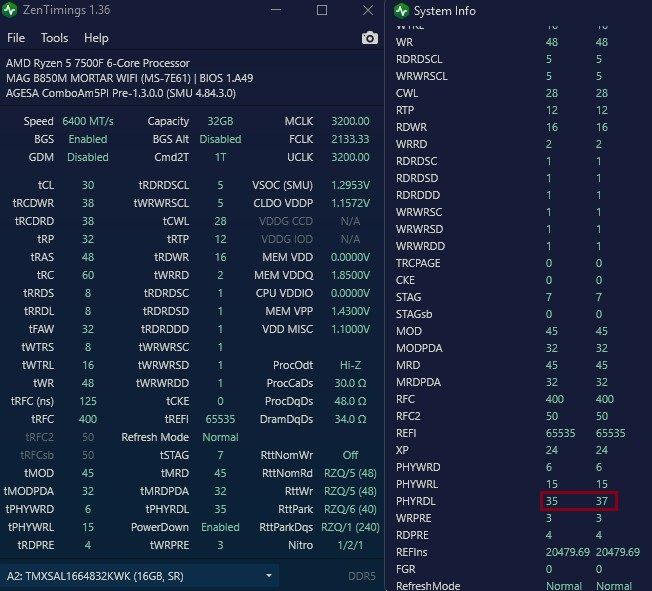Click the Refresh Mode Normal value

tap(220, 437)
